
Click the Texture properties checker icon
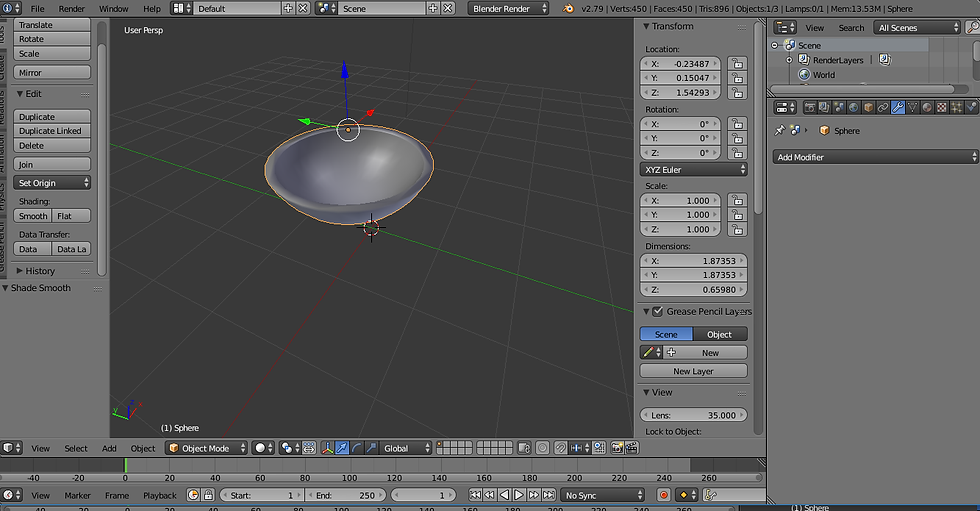point(941,107)
